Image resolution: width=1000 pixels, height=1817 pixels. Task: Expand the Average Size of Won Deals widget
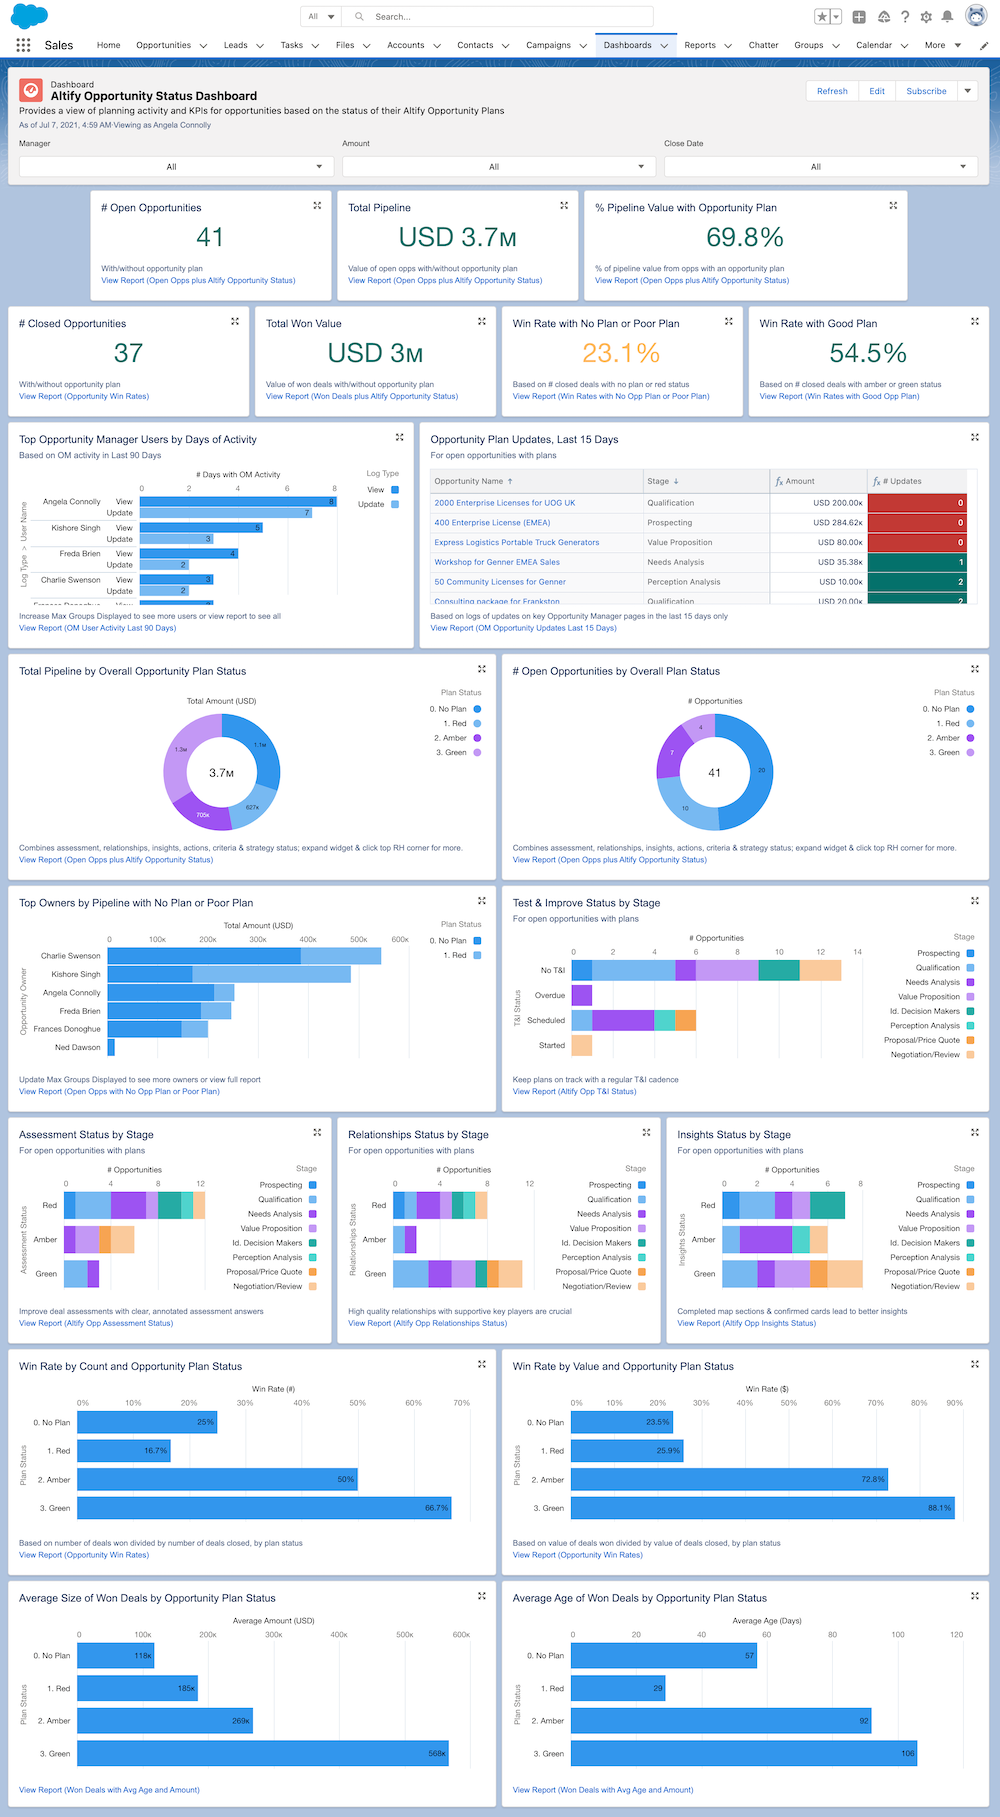pos(482,1596)
